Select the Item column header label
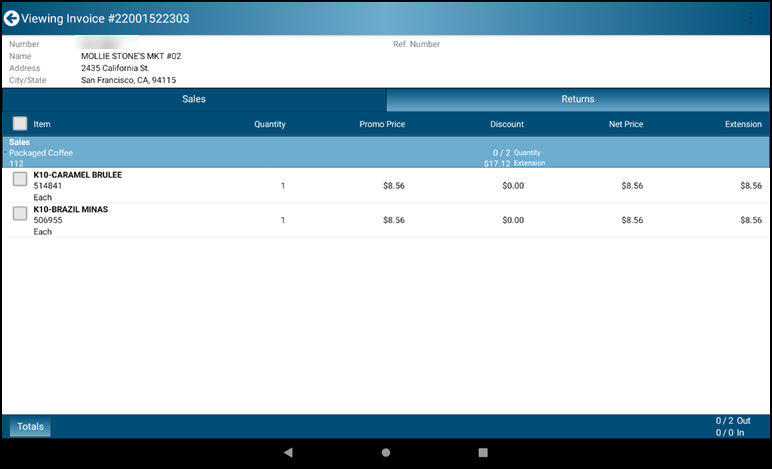Screen dimensions: 772x469 (x=42, y=124)
